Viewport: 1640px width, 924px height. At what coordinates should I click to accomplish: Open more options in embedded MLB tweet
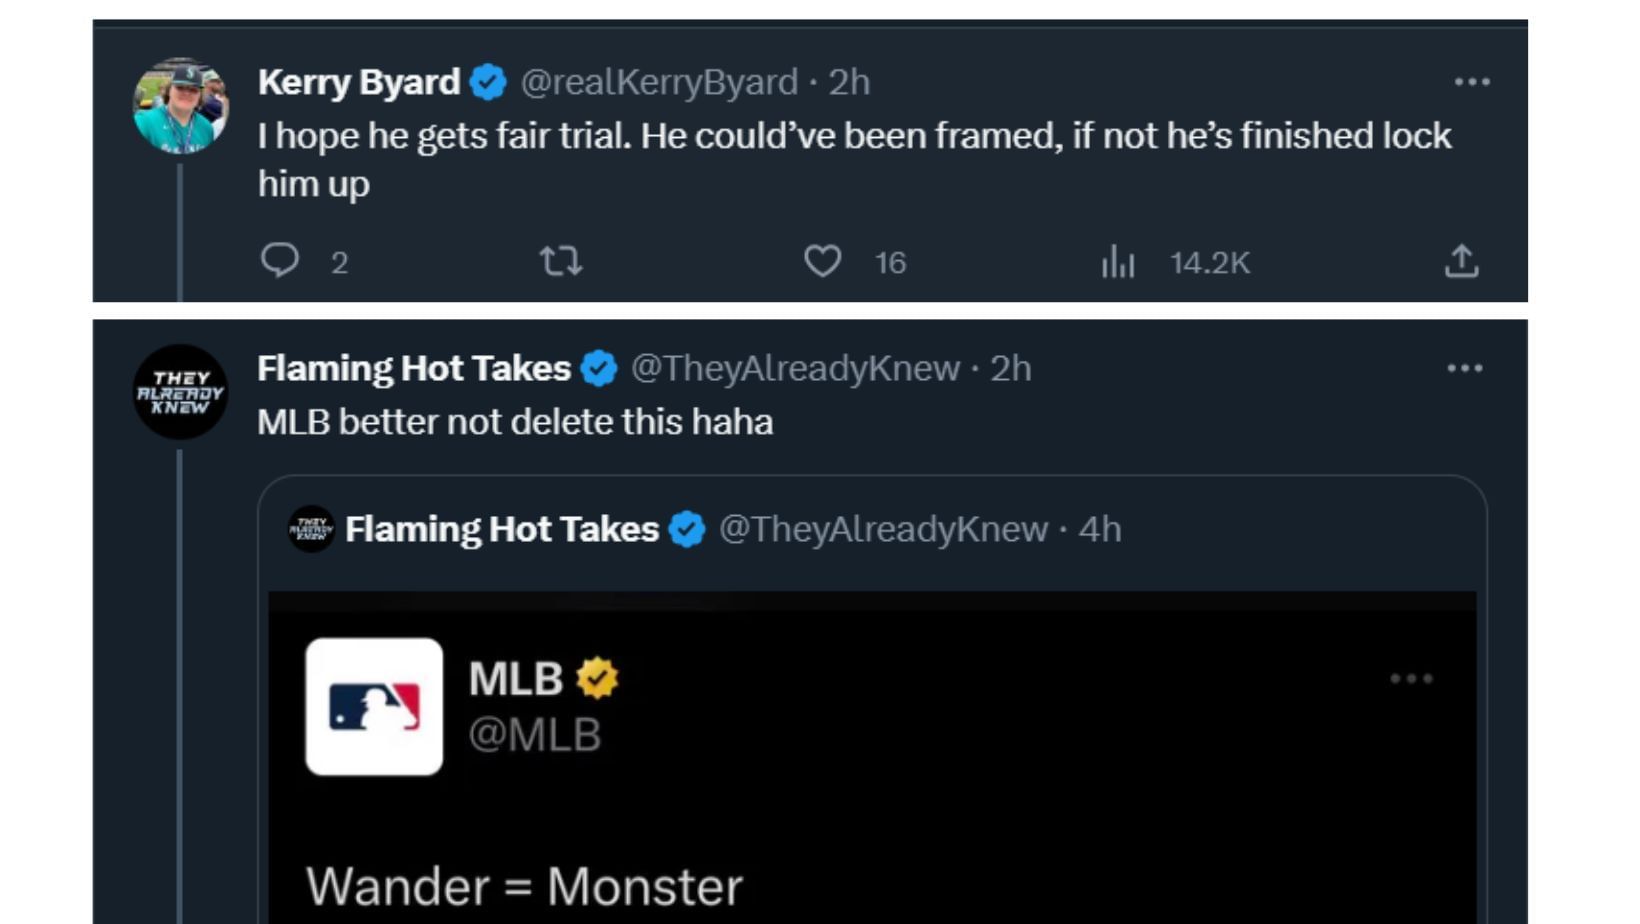[x=1411, y=679]
